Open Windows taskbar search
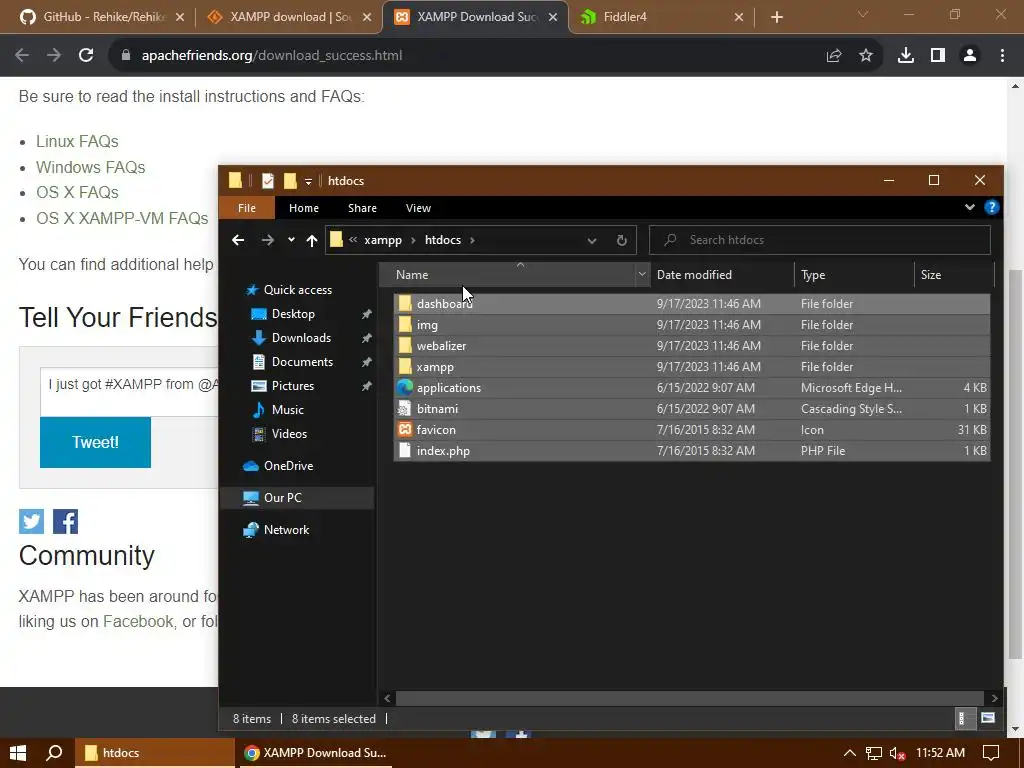1024x768 pixels. pos(54,753)
